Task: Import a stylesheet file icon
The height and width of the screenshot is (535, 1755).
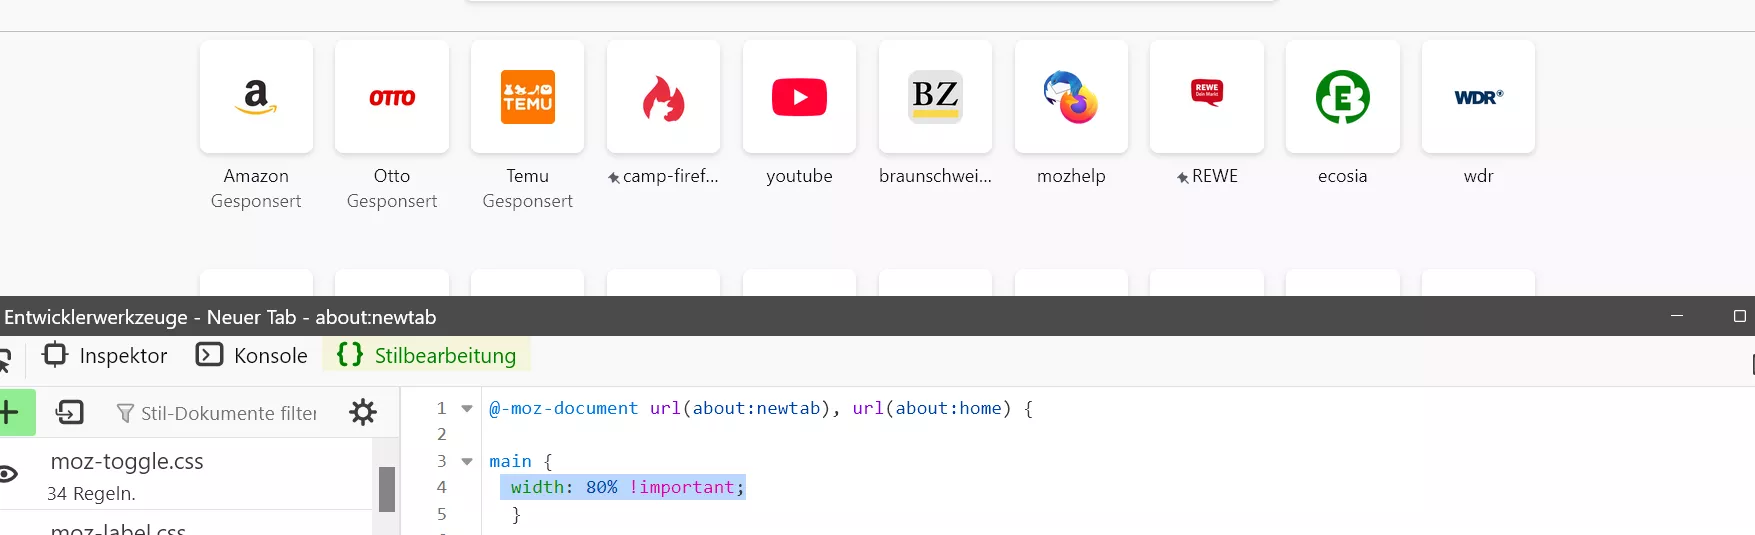Action: point(70,412)
